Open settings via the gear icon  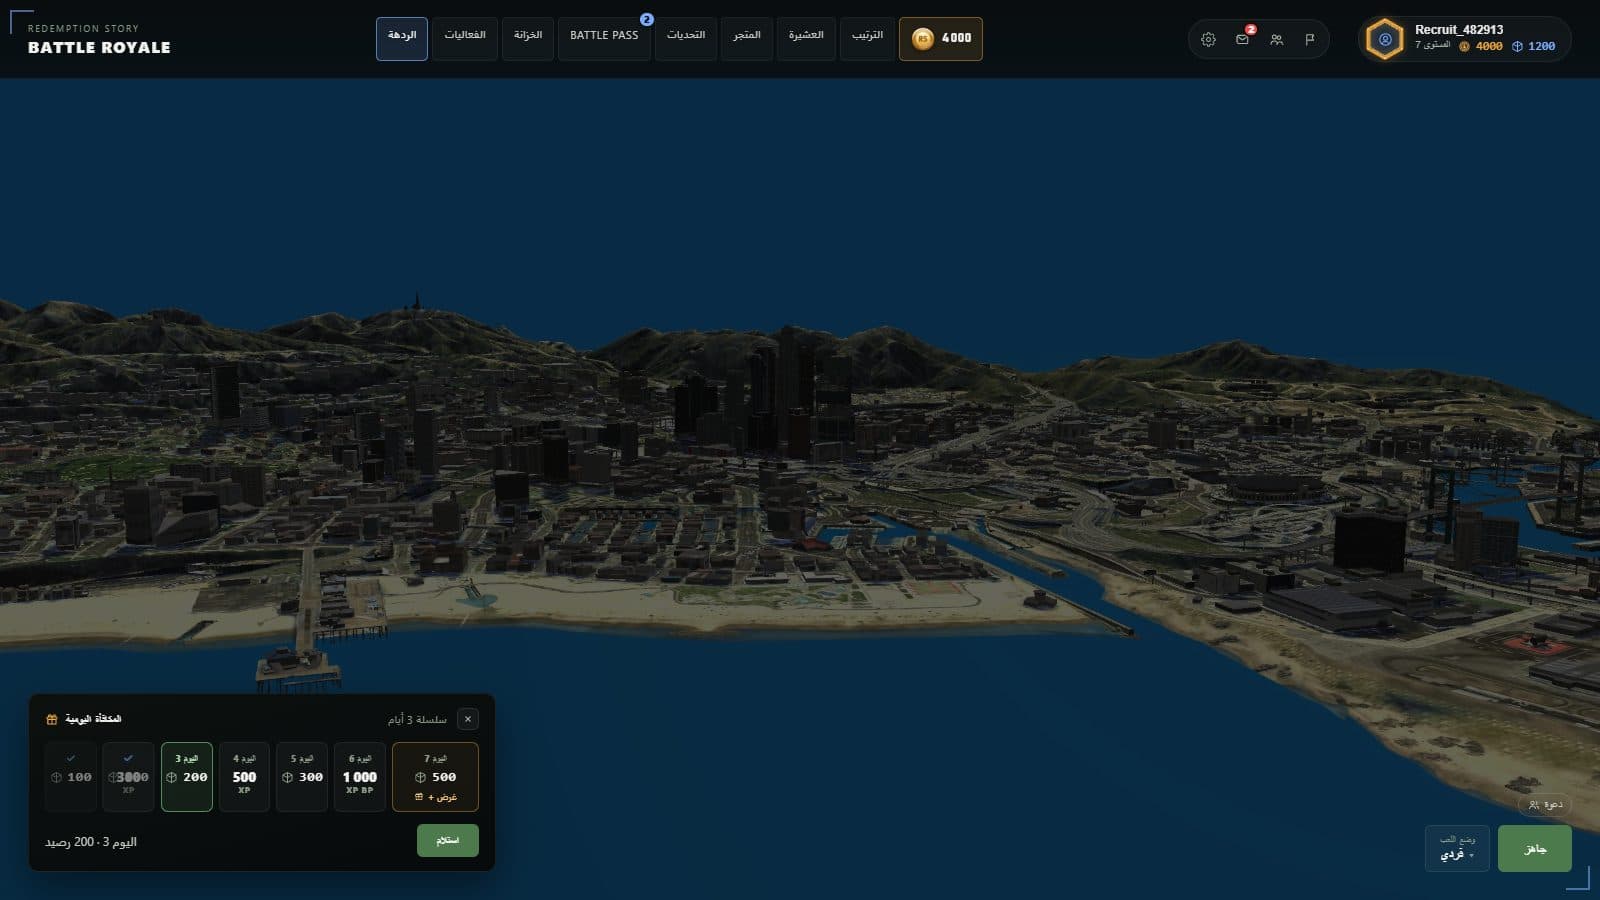[x=1208, y=39]
